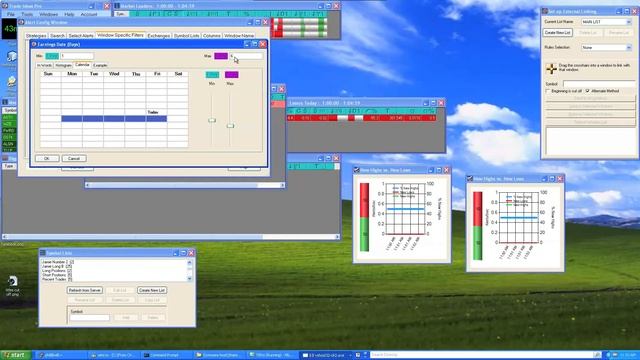Click the Max value input field
The image size is (640, 360).
pos(246,56)
